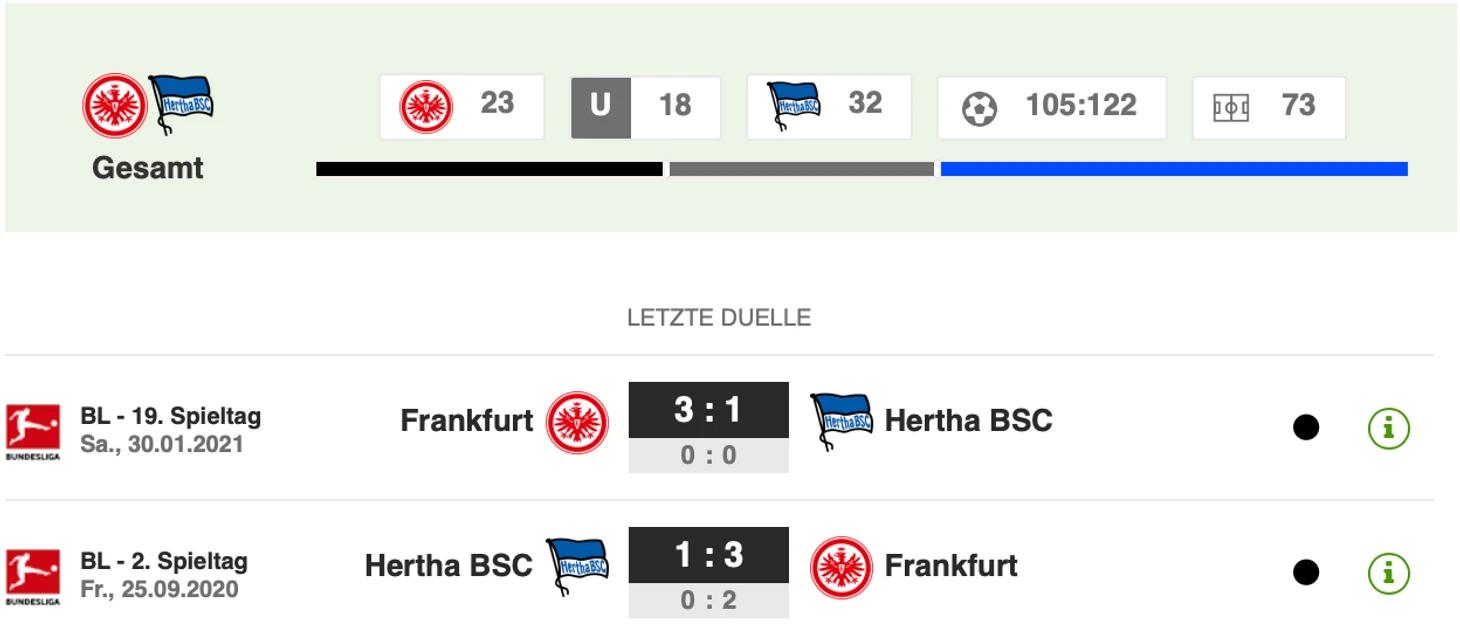Select the football icon beside 105:122
This screenshot has height=643, width=1460.
click(x=980, y=107)
